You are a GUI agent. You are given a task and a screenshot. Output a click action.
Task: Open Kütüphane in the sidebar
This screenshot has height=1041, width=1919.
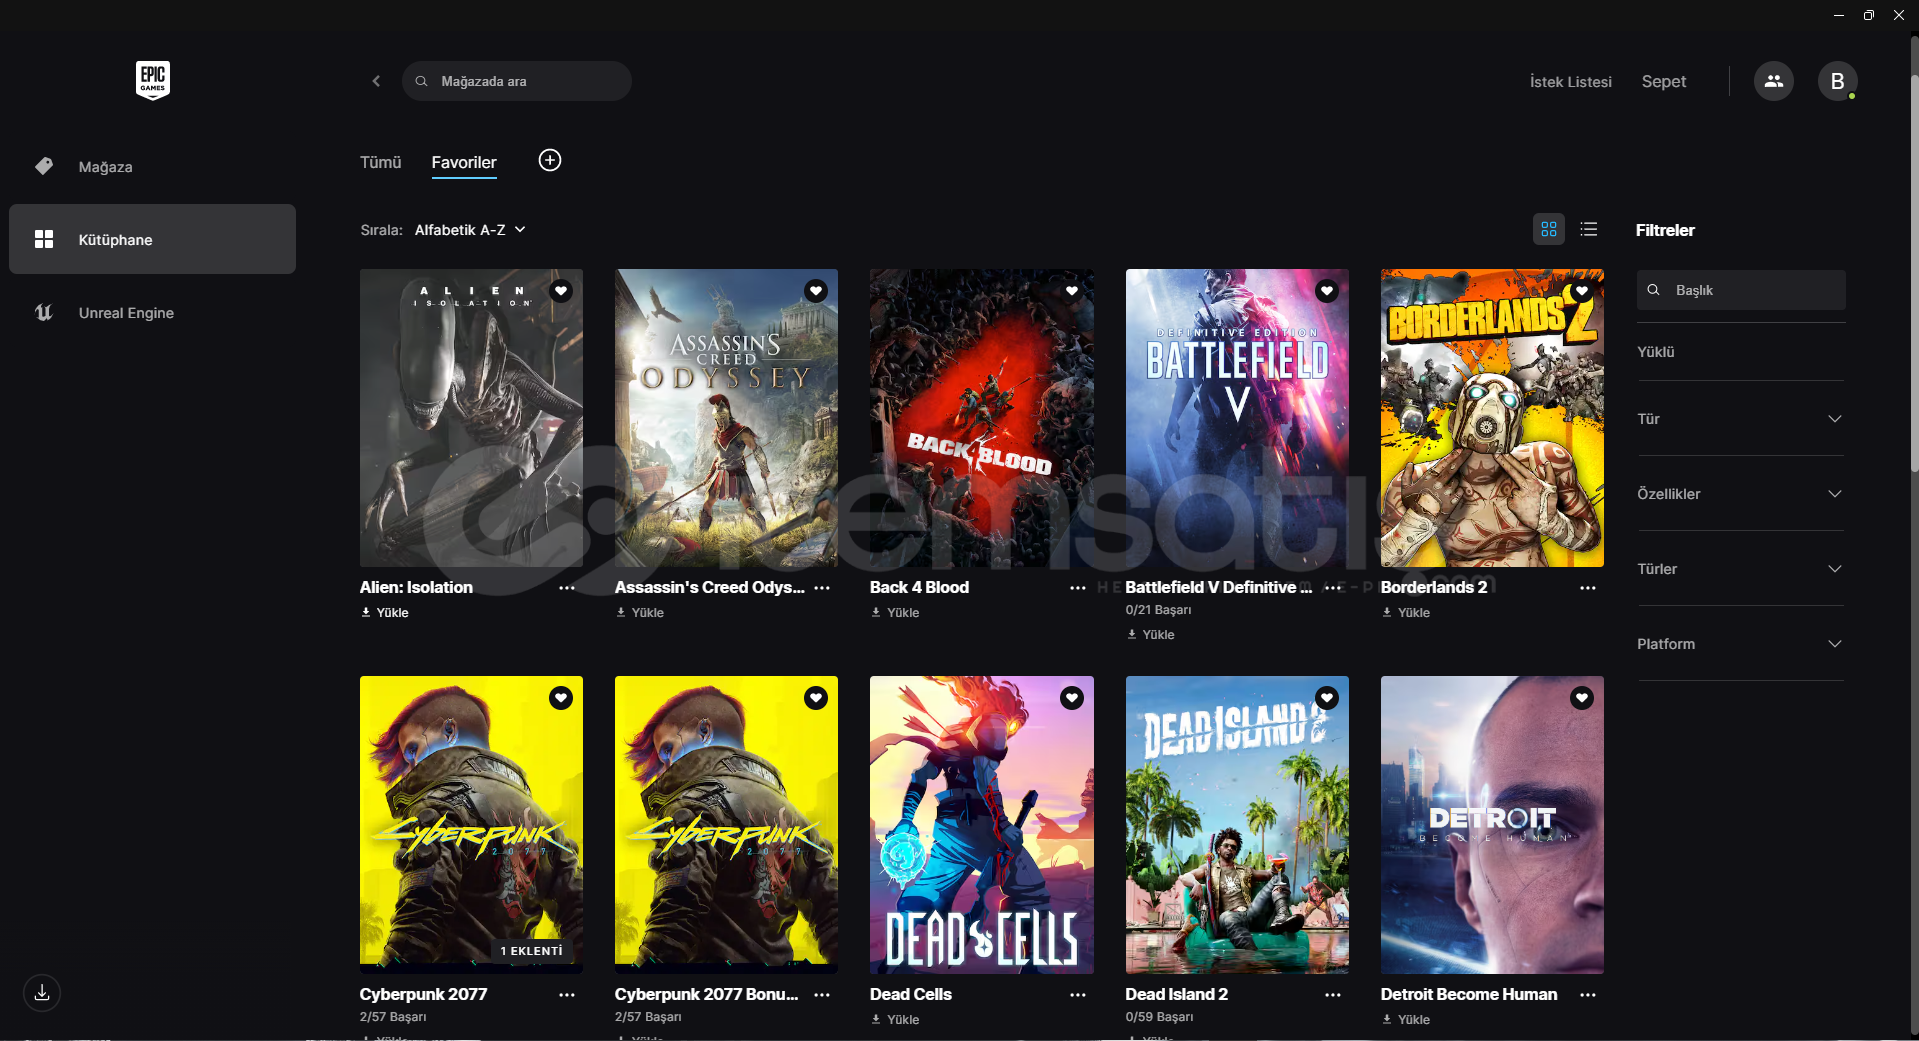(152, 240)
